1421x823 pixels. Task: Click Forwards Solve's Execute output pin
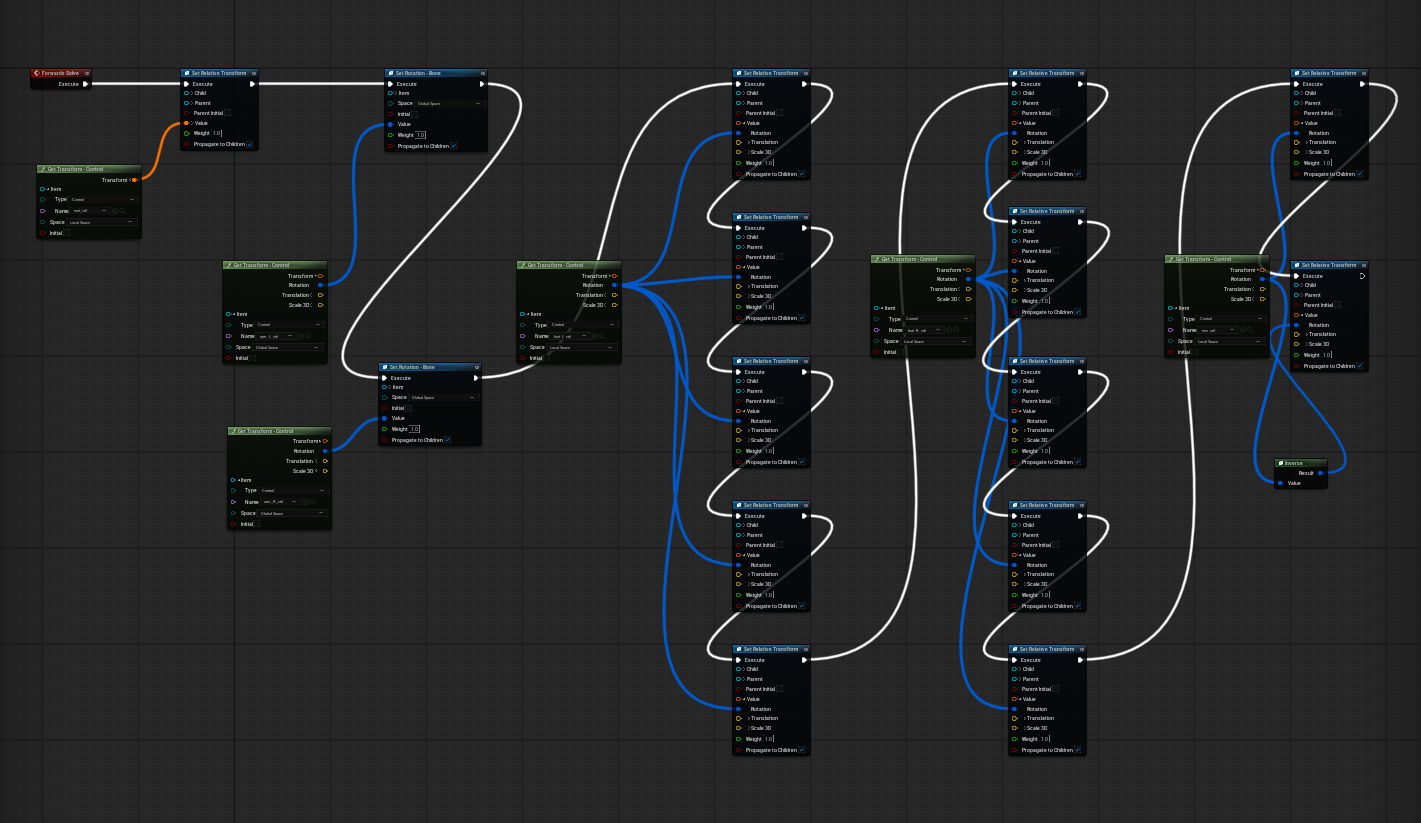(x=85, y=84)
